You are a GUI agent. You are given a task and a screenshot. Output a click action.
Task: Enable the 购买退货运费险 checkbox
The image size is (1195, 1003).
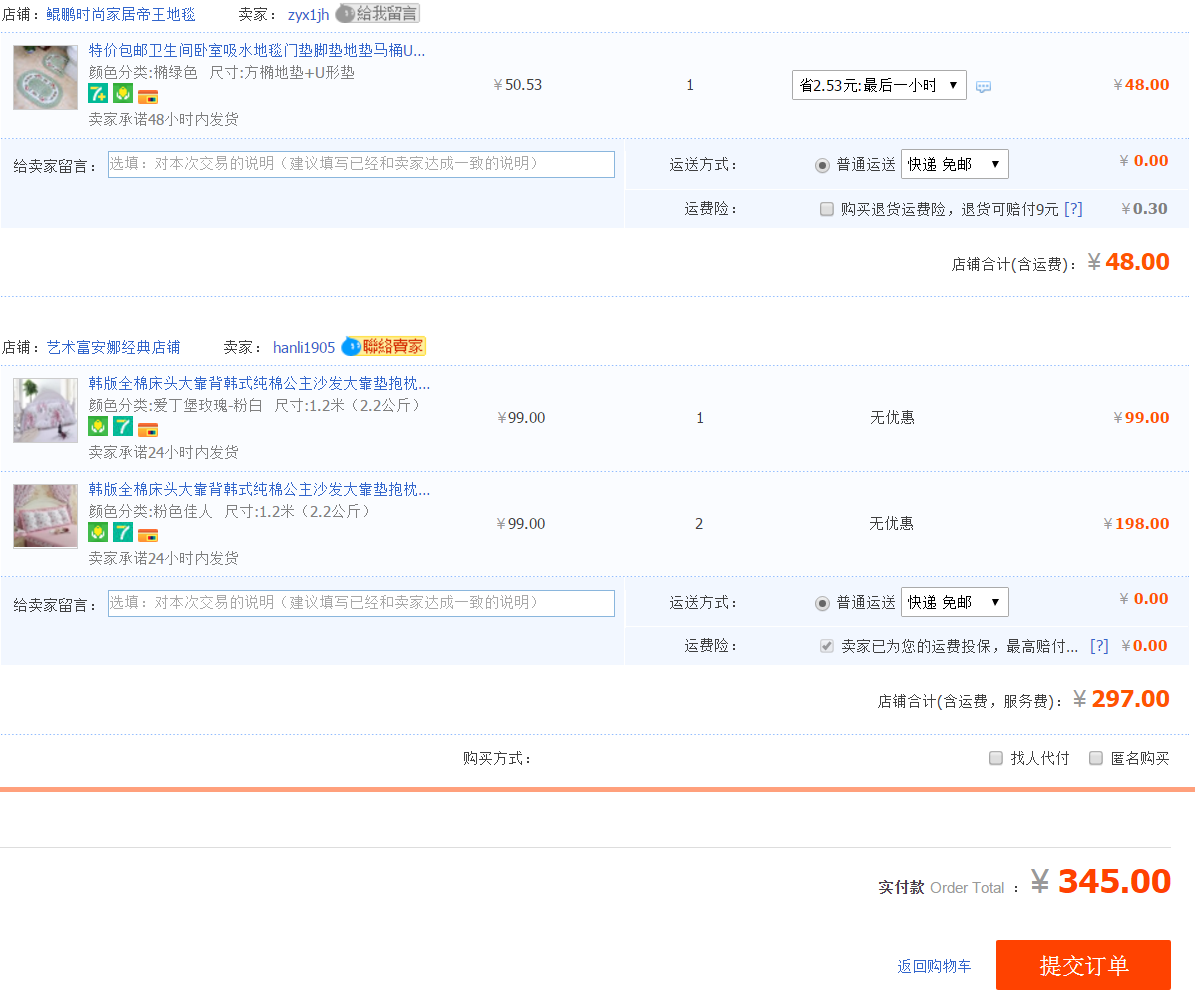827,209
